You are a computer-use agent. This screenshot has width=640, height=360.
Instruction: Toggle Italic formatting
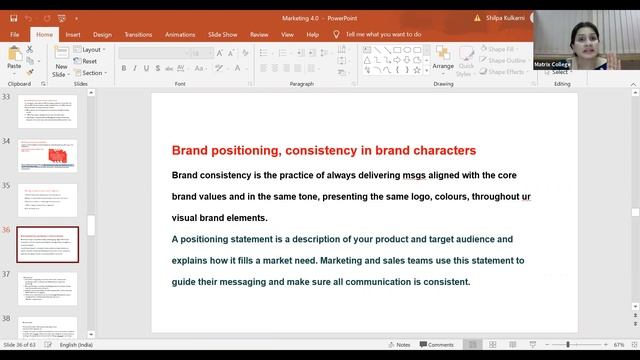(135, 69)
